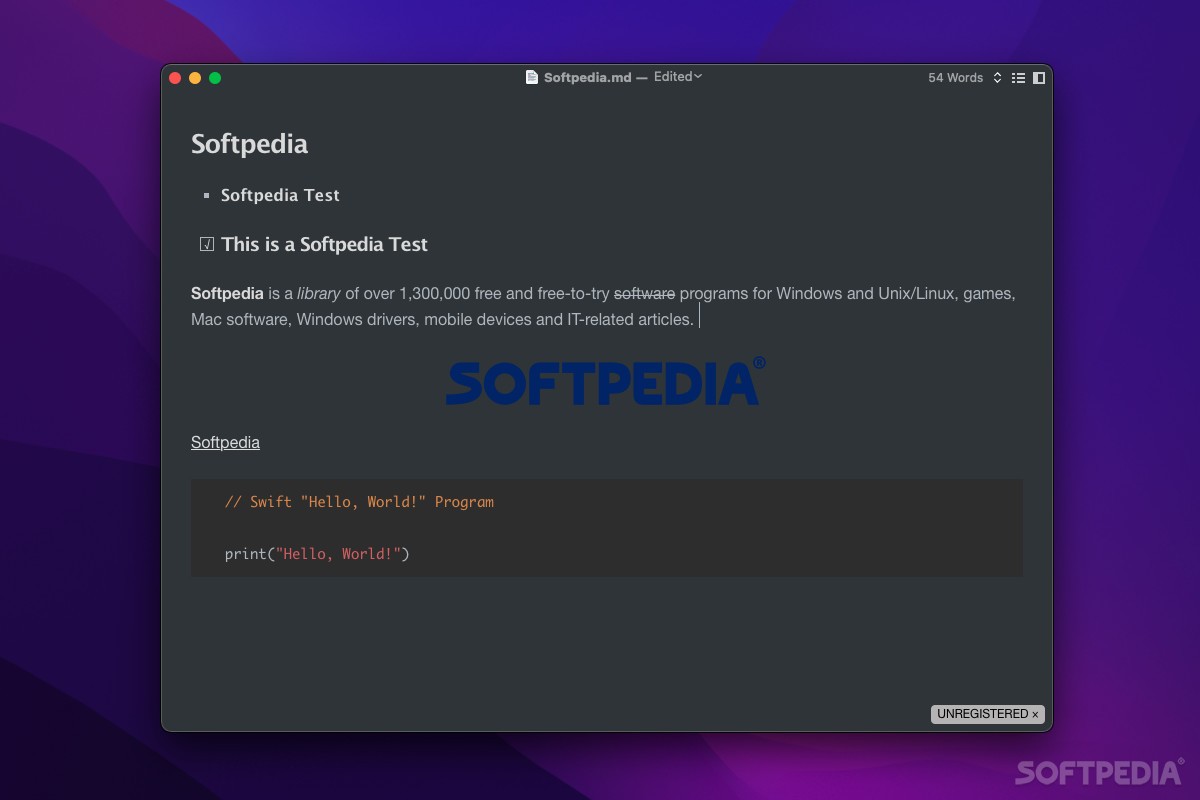The width and height of the screenshot is (1200, 800).
Task: Click the 54 Words counter text
Action: click(x=955, y=78)
